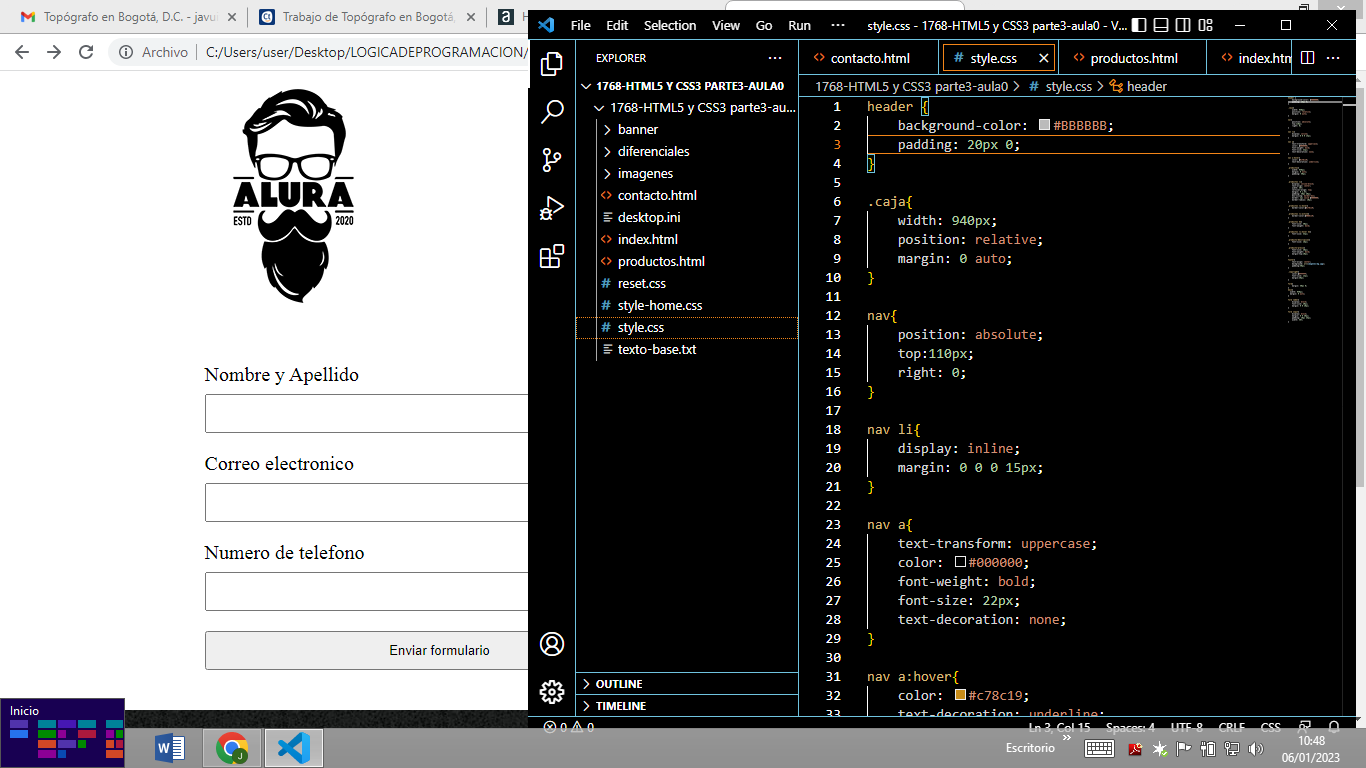Screen dimensions: 1366x768
Task: Change UTF-8 encoding in status bar
Action: 1186,727
